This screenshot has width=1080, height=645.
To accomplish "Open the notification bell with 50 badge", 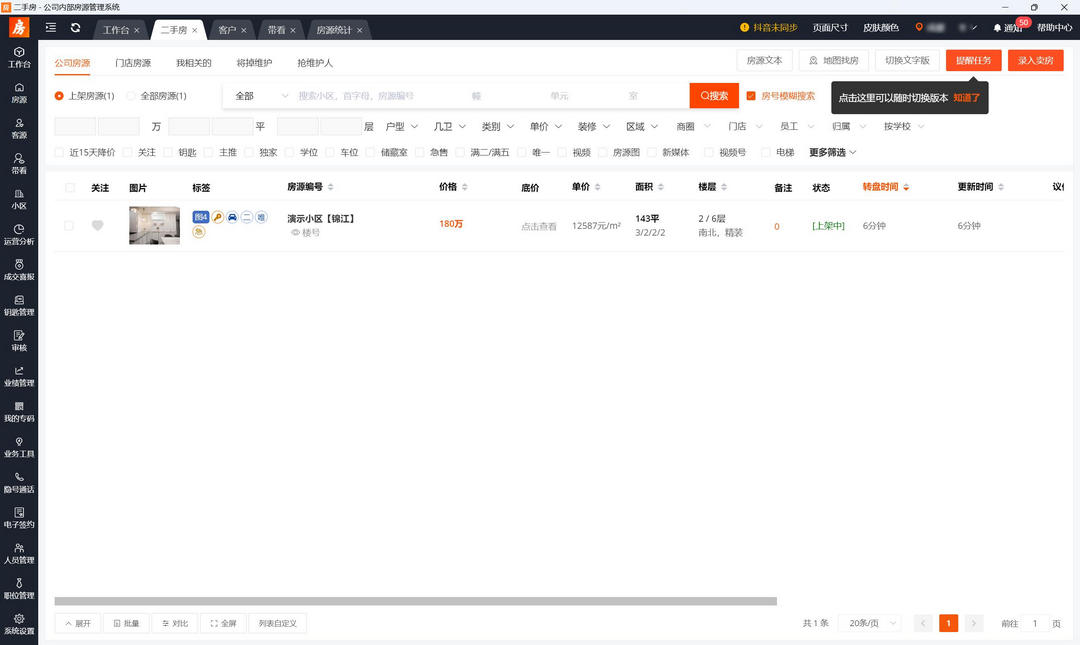I will pyautogui.click(x=1002, y=29).
